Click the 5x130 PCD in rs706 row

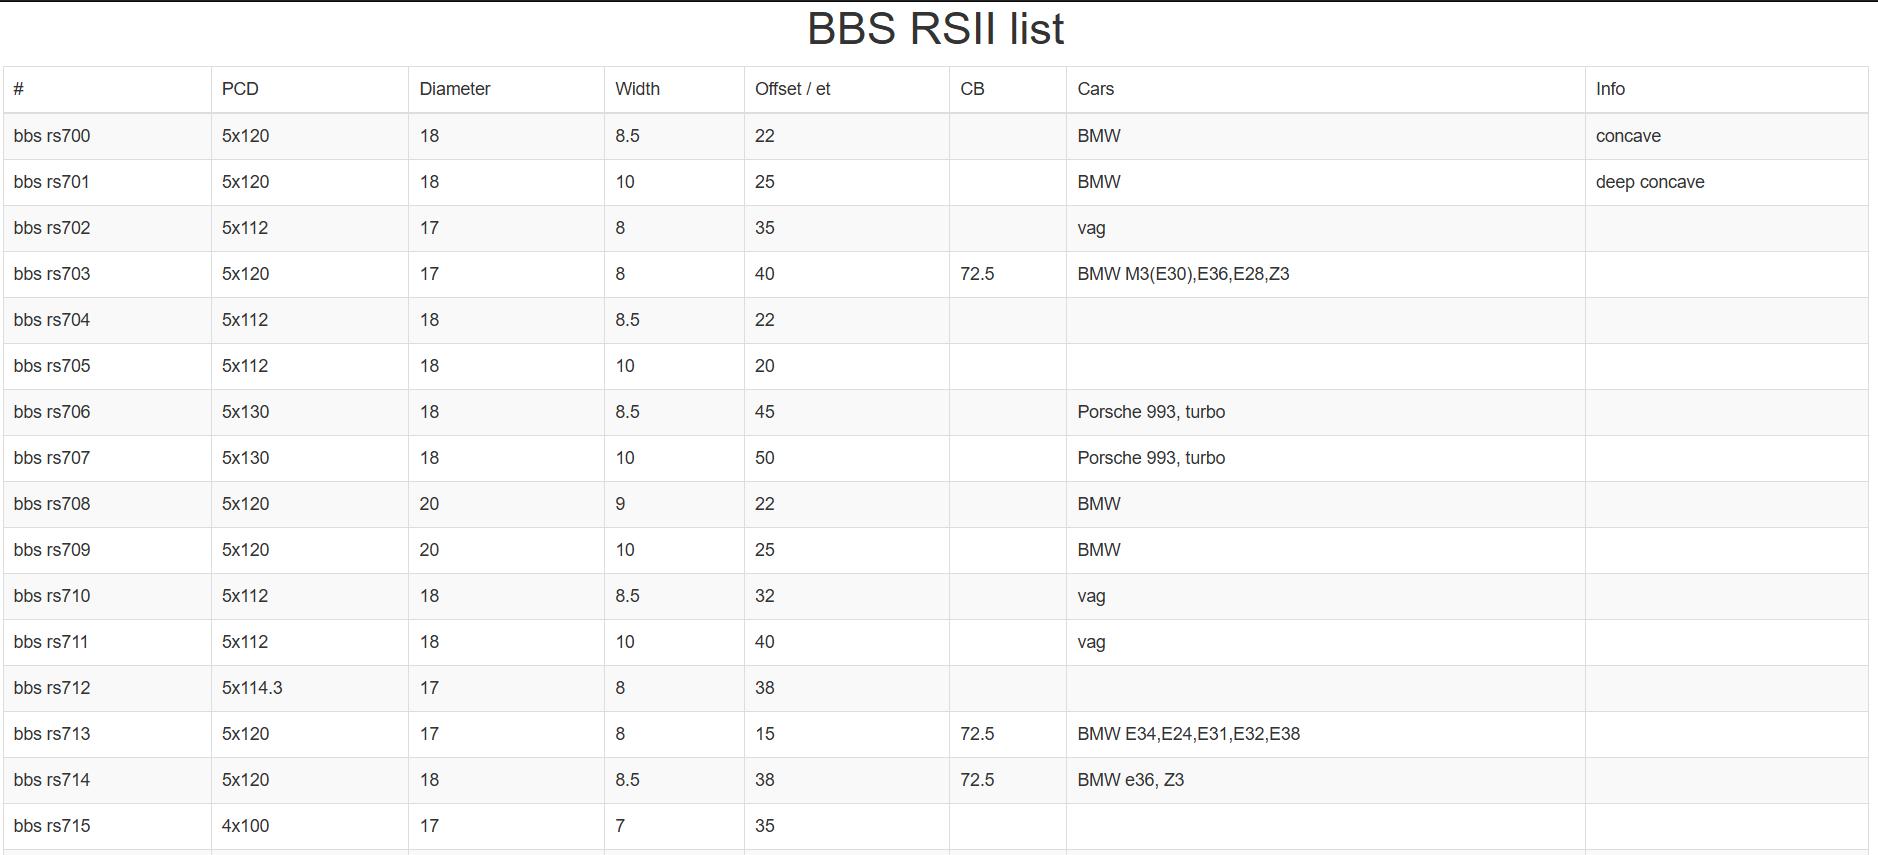click(x=309, y=412)
